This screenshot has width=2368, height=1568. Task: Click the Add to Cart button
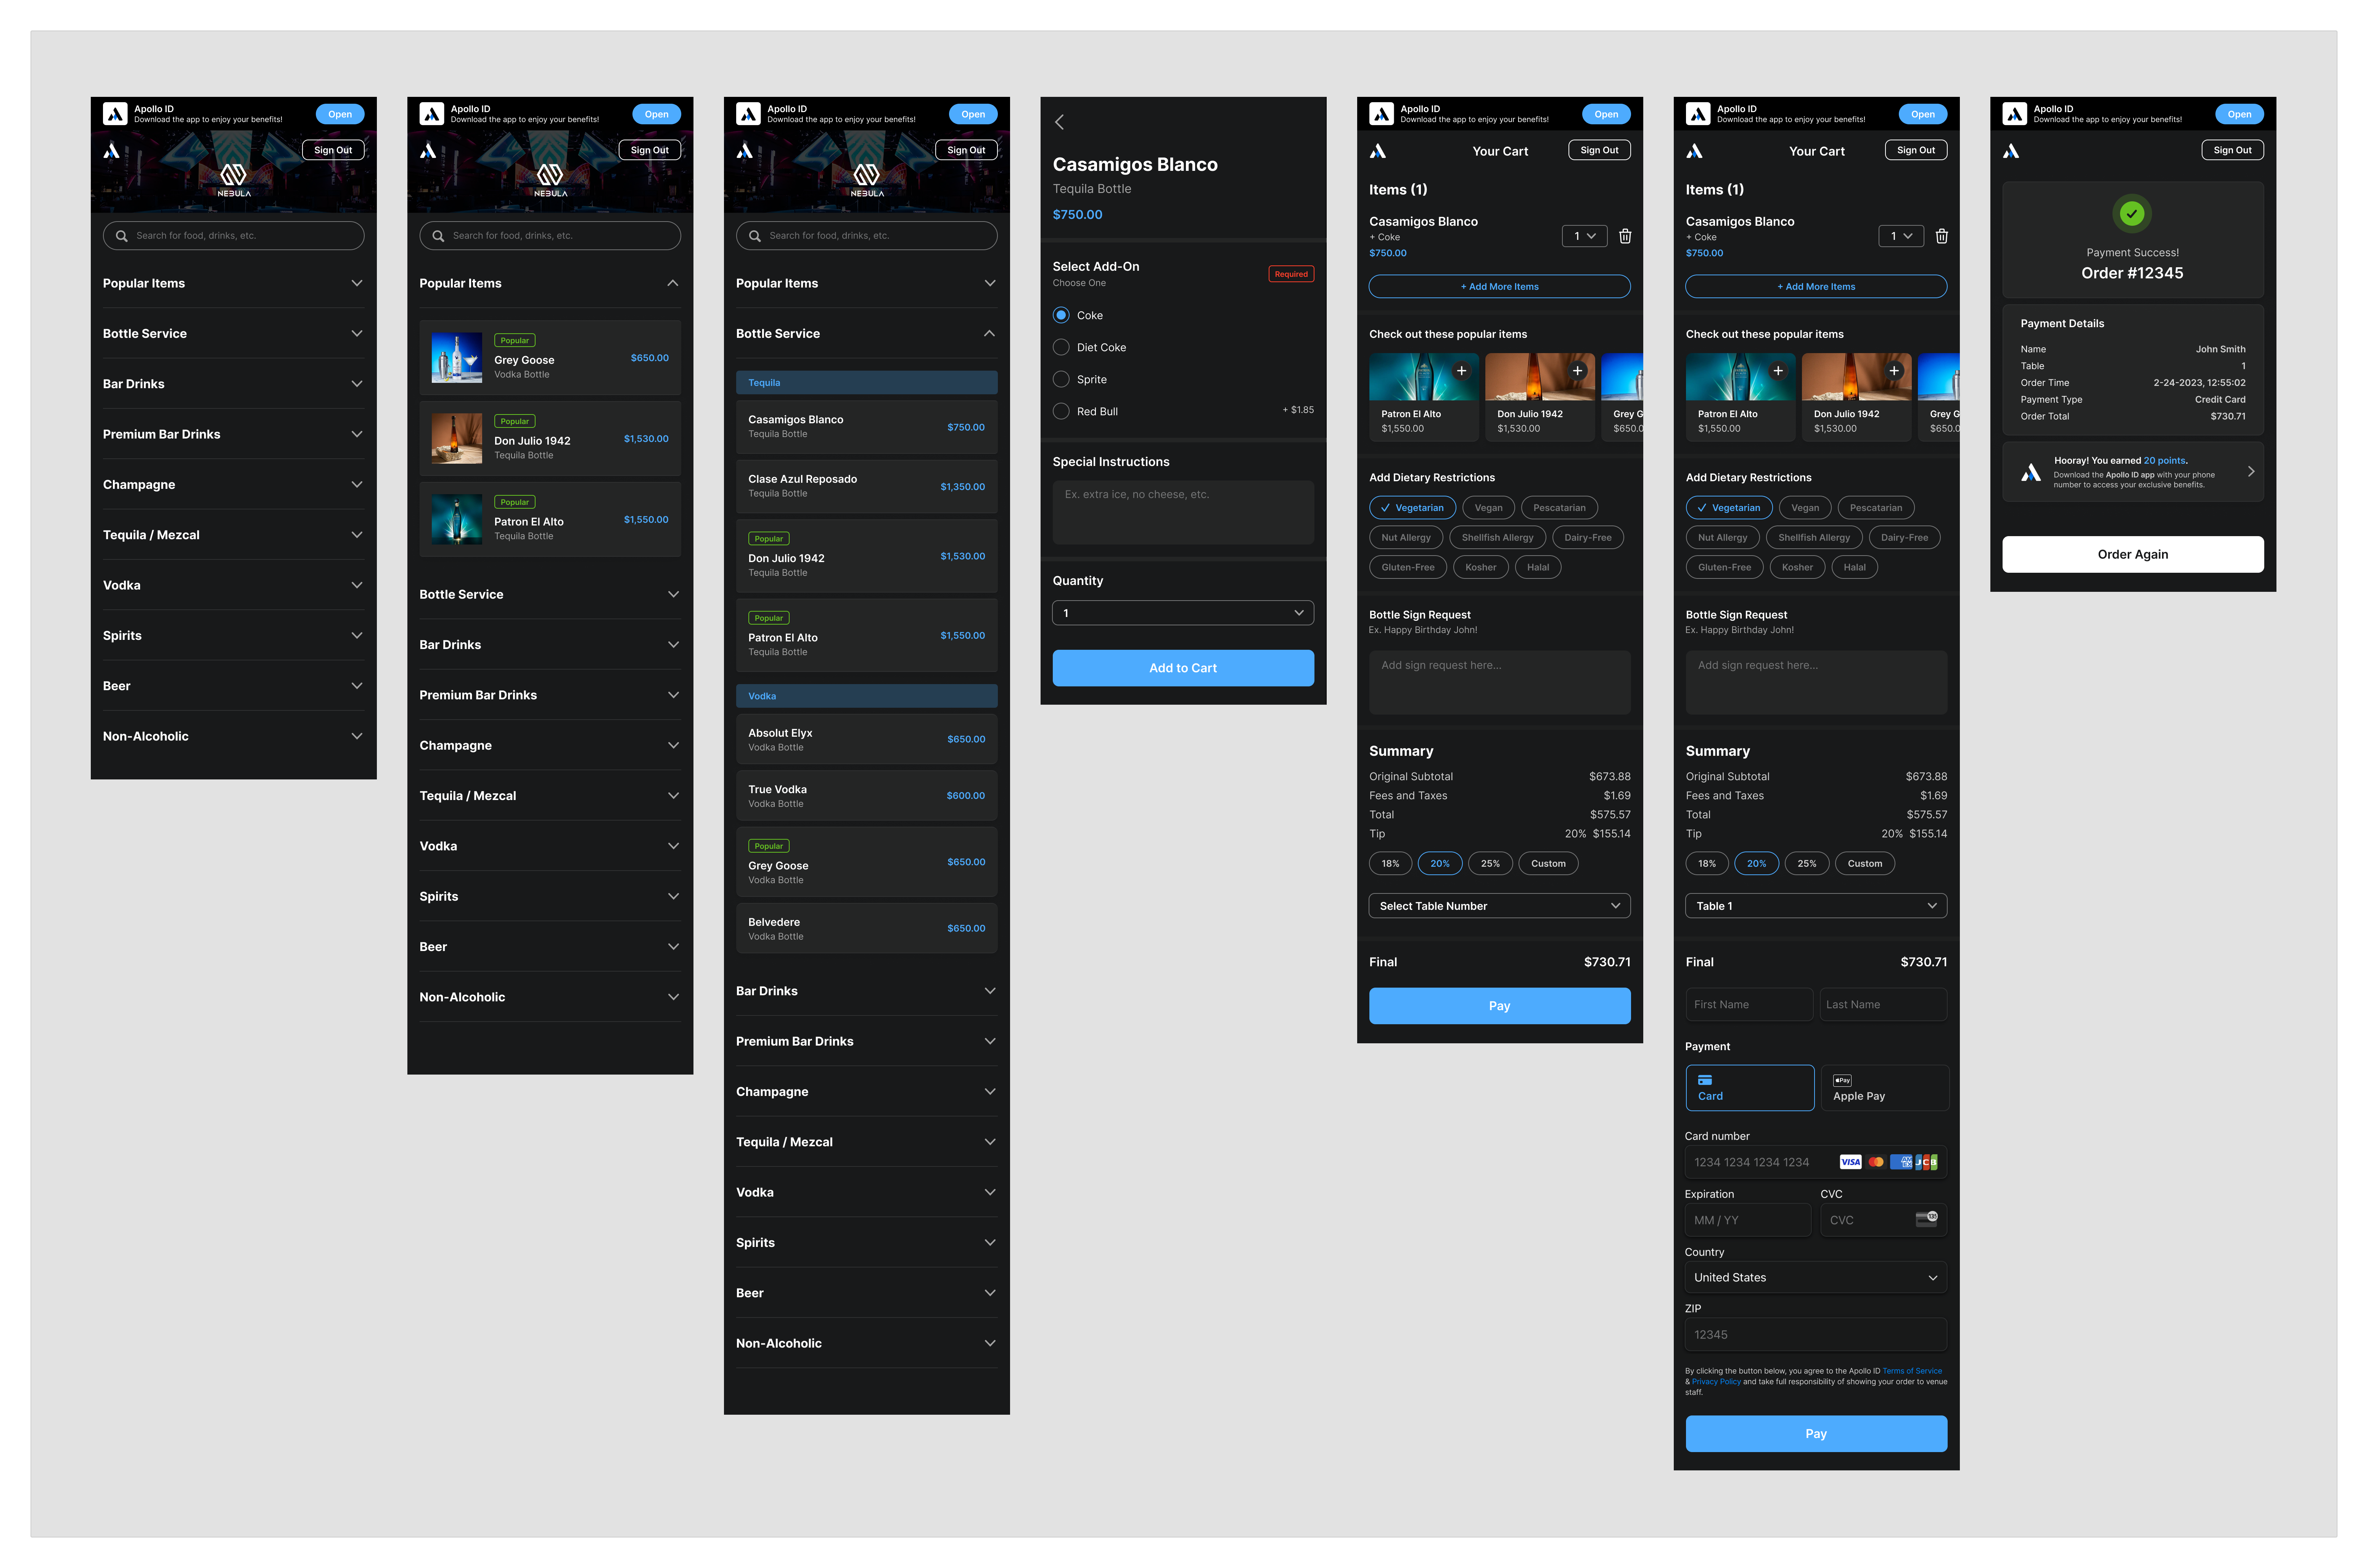point(1183,668)
